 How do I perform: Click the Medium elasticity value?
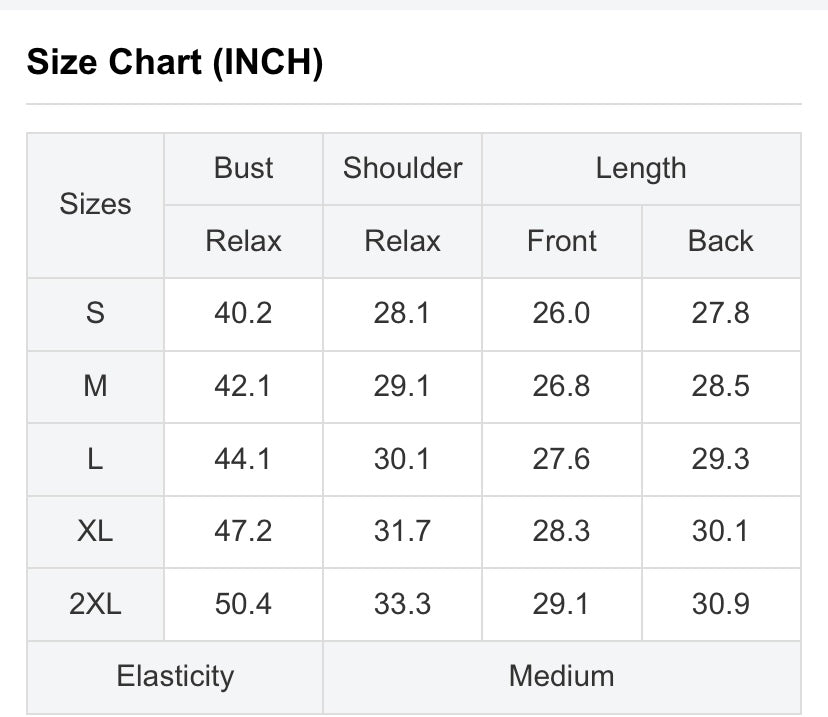pyautogui.click(x=562, y=677)
